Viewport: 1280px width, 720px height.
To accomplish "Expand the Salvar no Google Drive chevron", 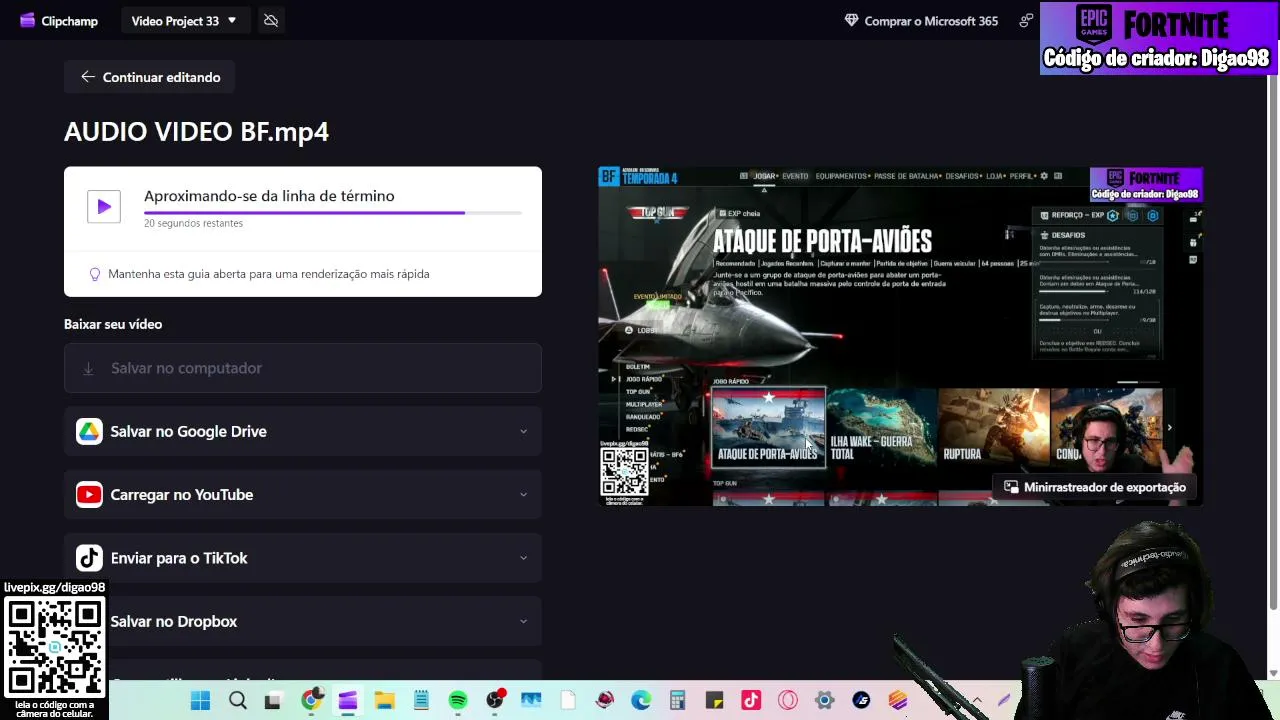I will click(523, 431).
